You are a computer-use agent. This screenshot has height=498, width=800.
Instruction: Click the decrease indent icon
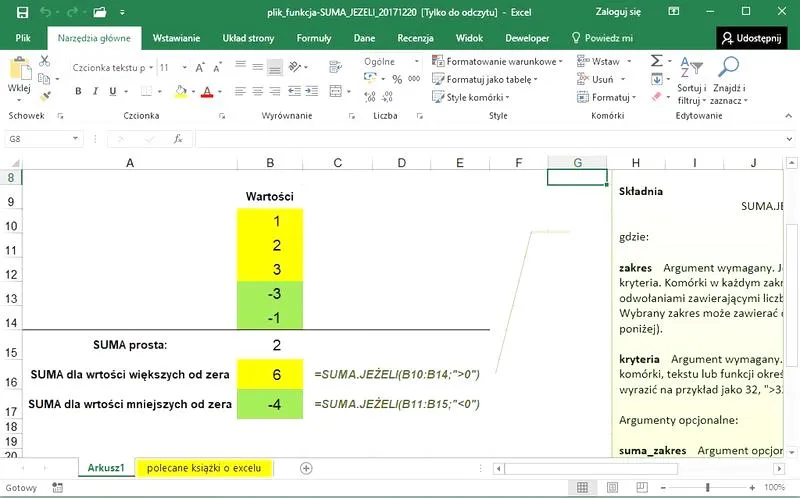pos(294,91)
